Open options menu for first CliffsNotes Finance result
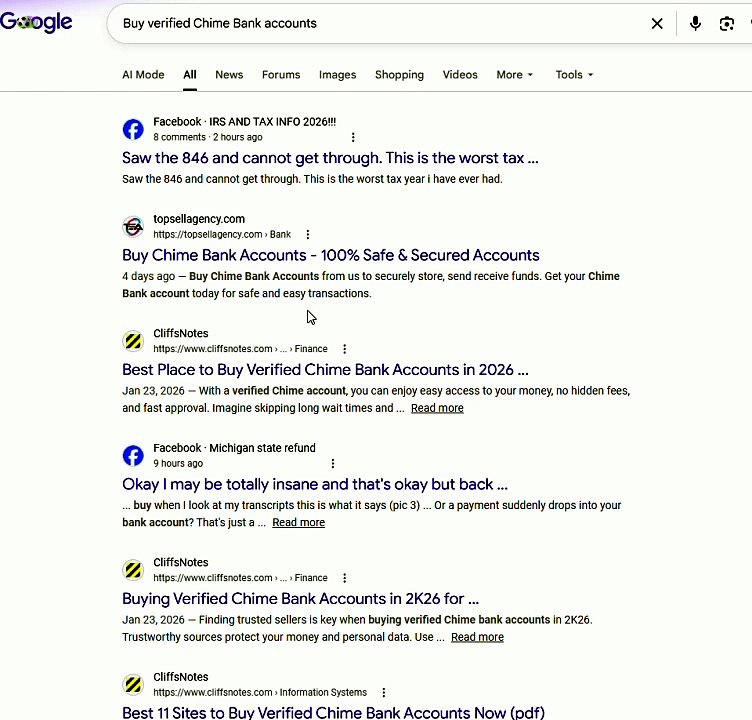Image resolution: width=752 pixels, height=720 pixels. [x=344, y=349]
